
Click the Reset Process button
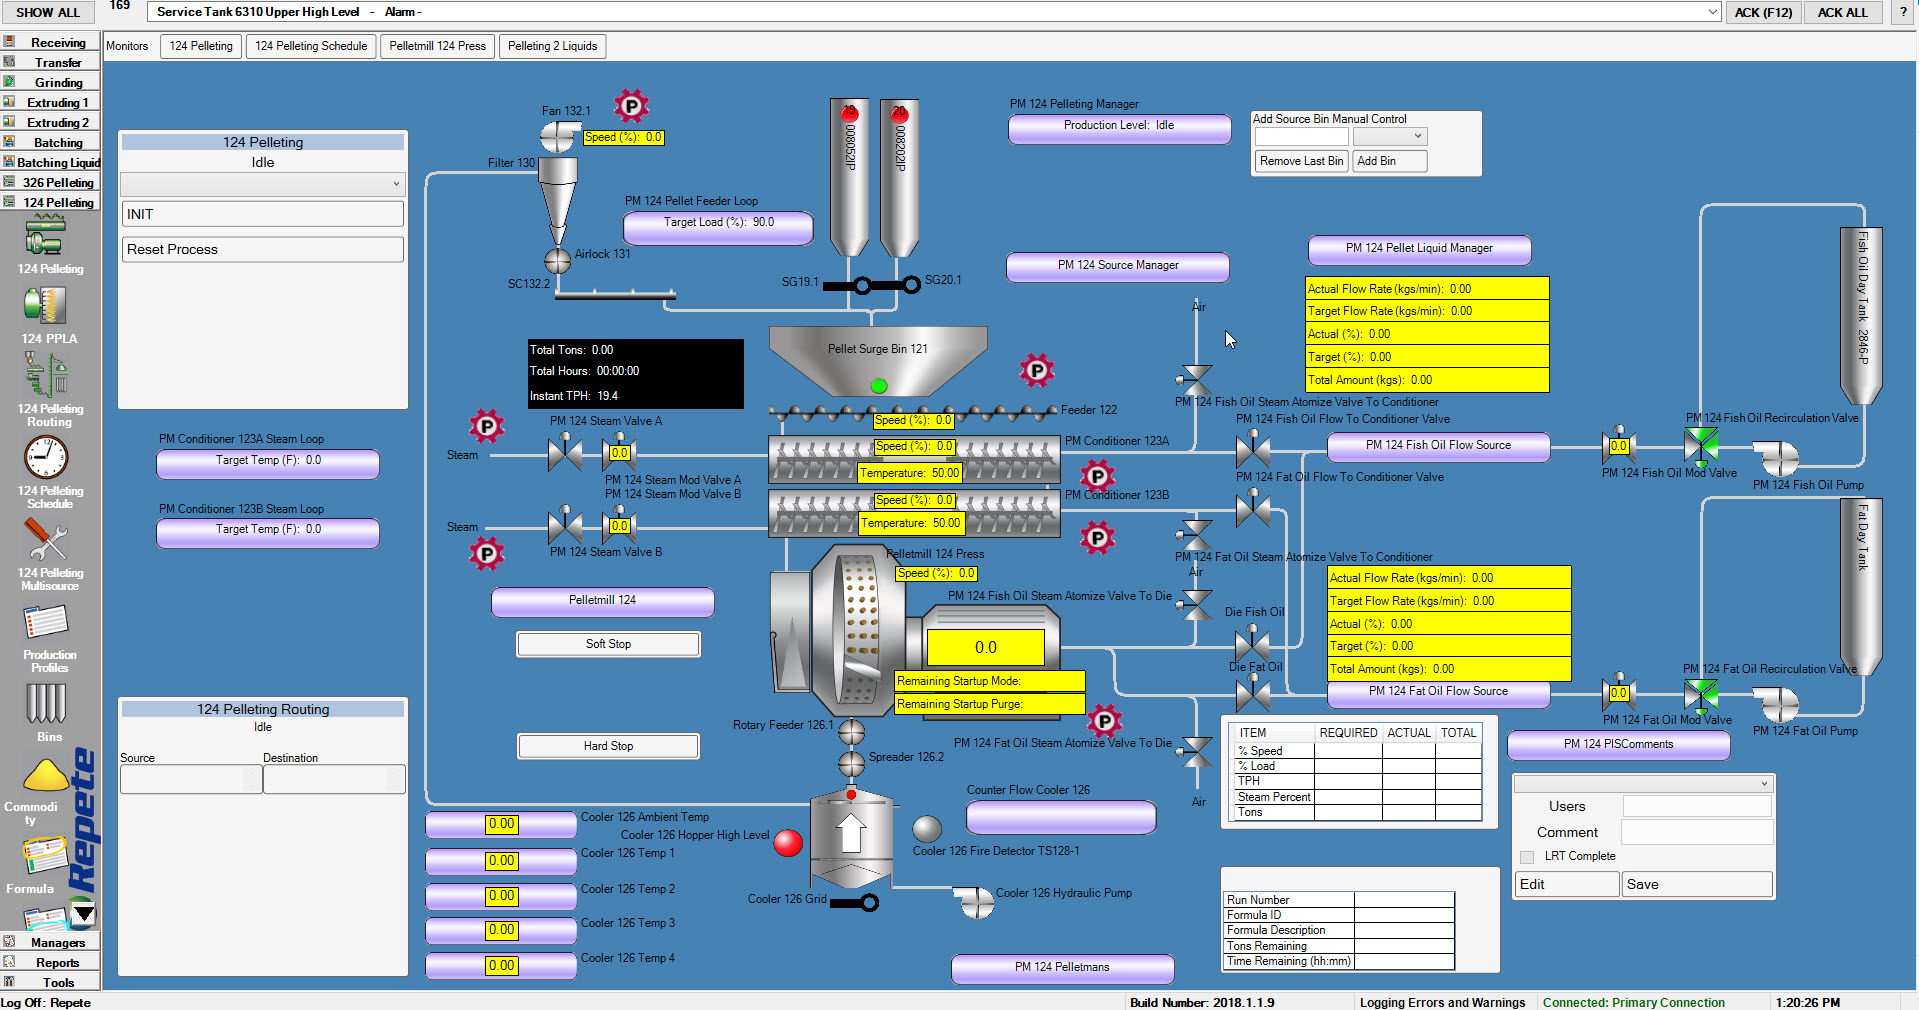pyautogui.click(x=262, y=249)
